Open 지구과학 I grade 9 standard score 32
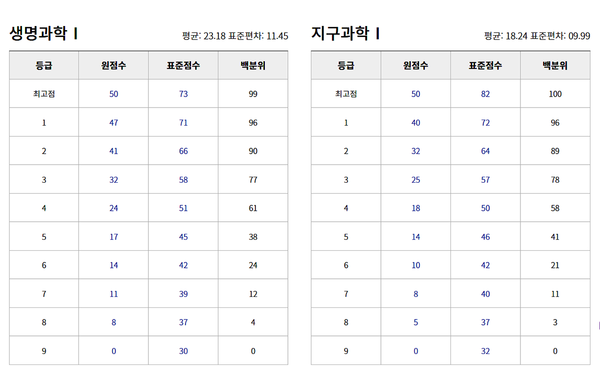 485,351
